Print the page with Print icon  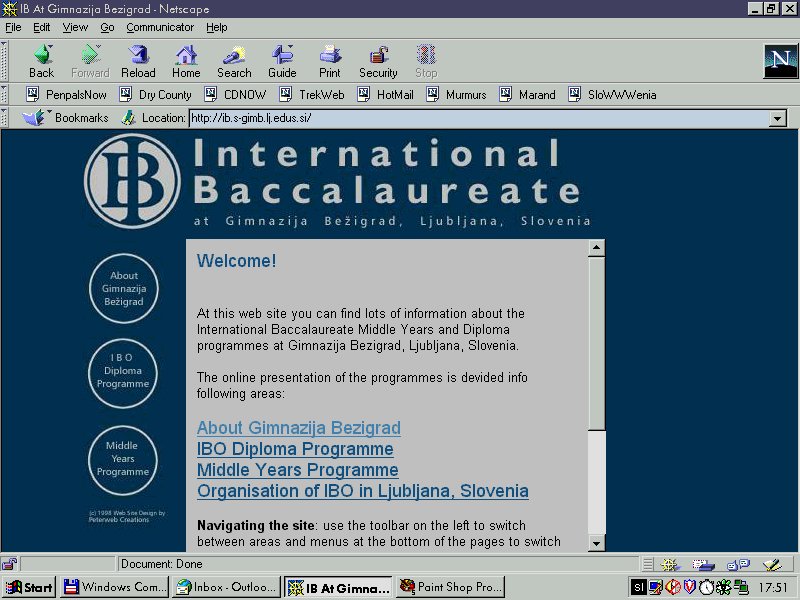(x=330, y=61)
